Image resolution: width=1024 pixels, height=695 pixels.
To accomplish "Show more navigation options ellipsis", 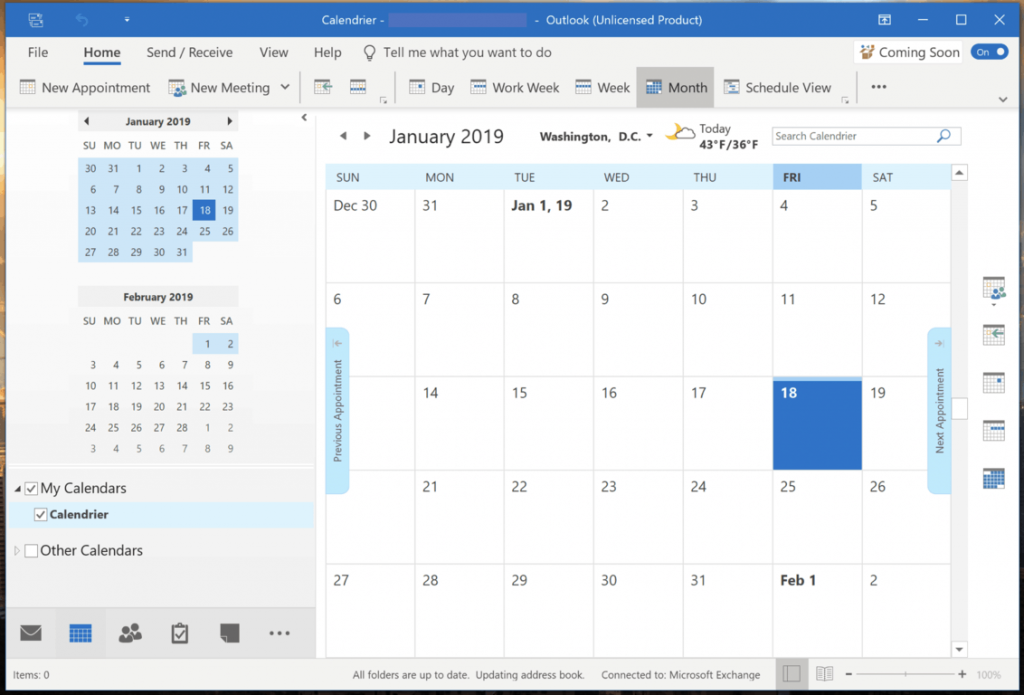I will 279,633.
